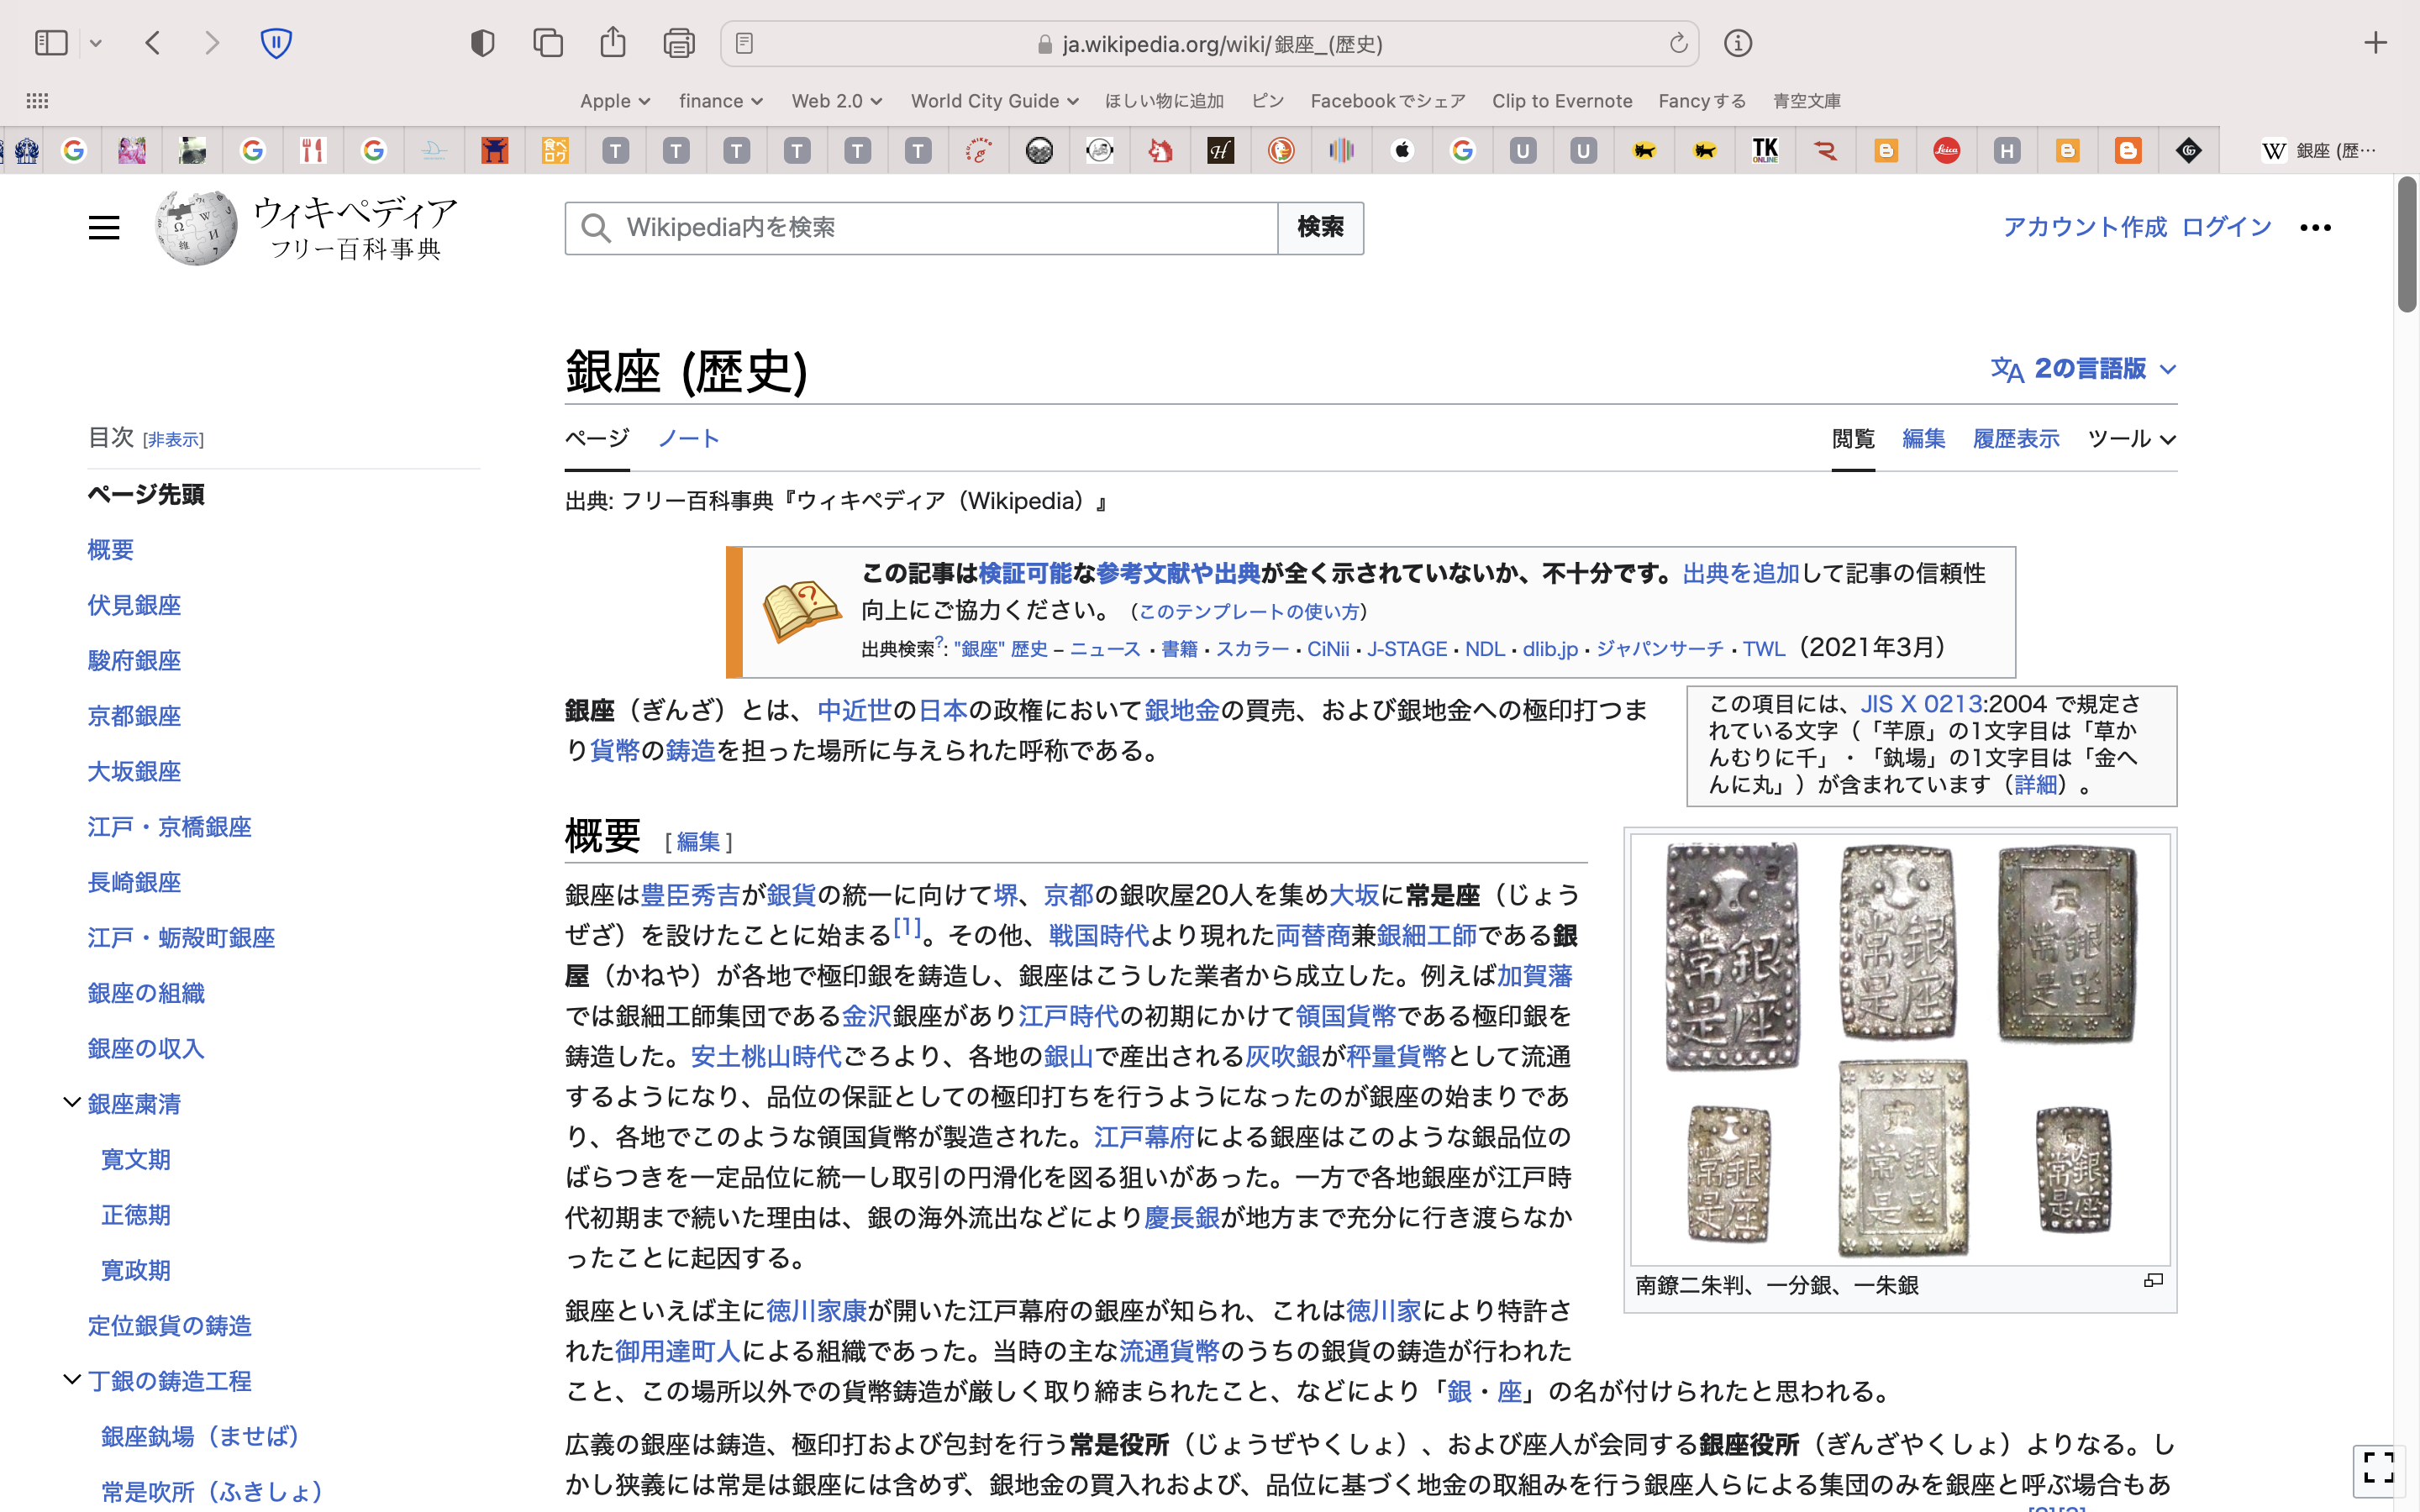Click the print icon in toolbar
Viewport: 2420px width, 1512px height.
678,43
